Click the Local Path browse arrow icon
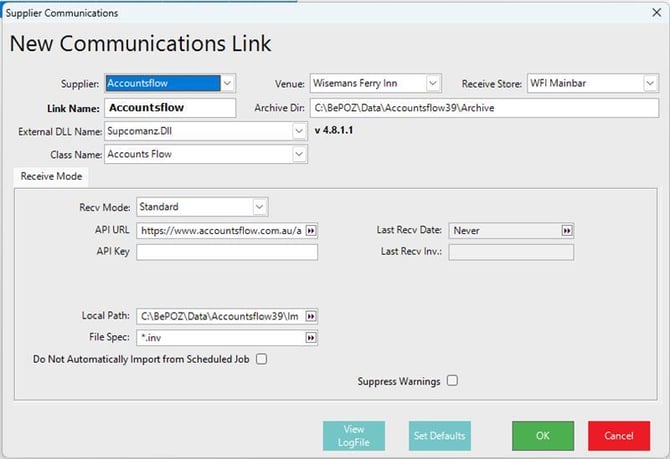Viewport: 670px width, 459px height. [310, 316]
